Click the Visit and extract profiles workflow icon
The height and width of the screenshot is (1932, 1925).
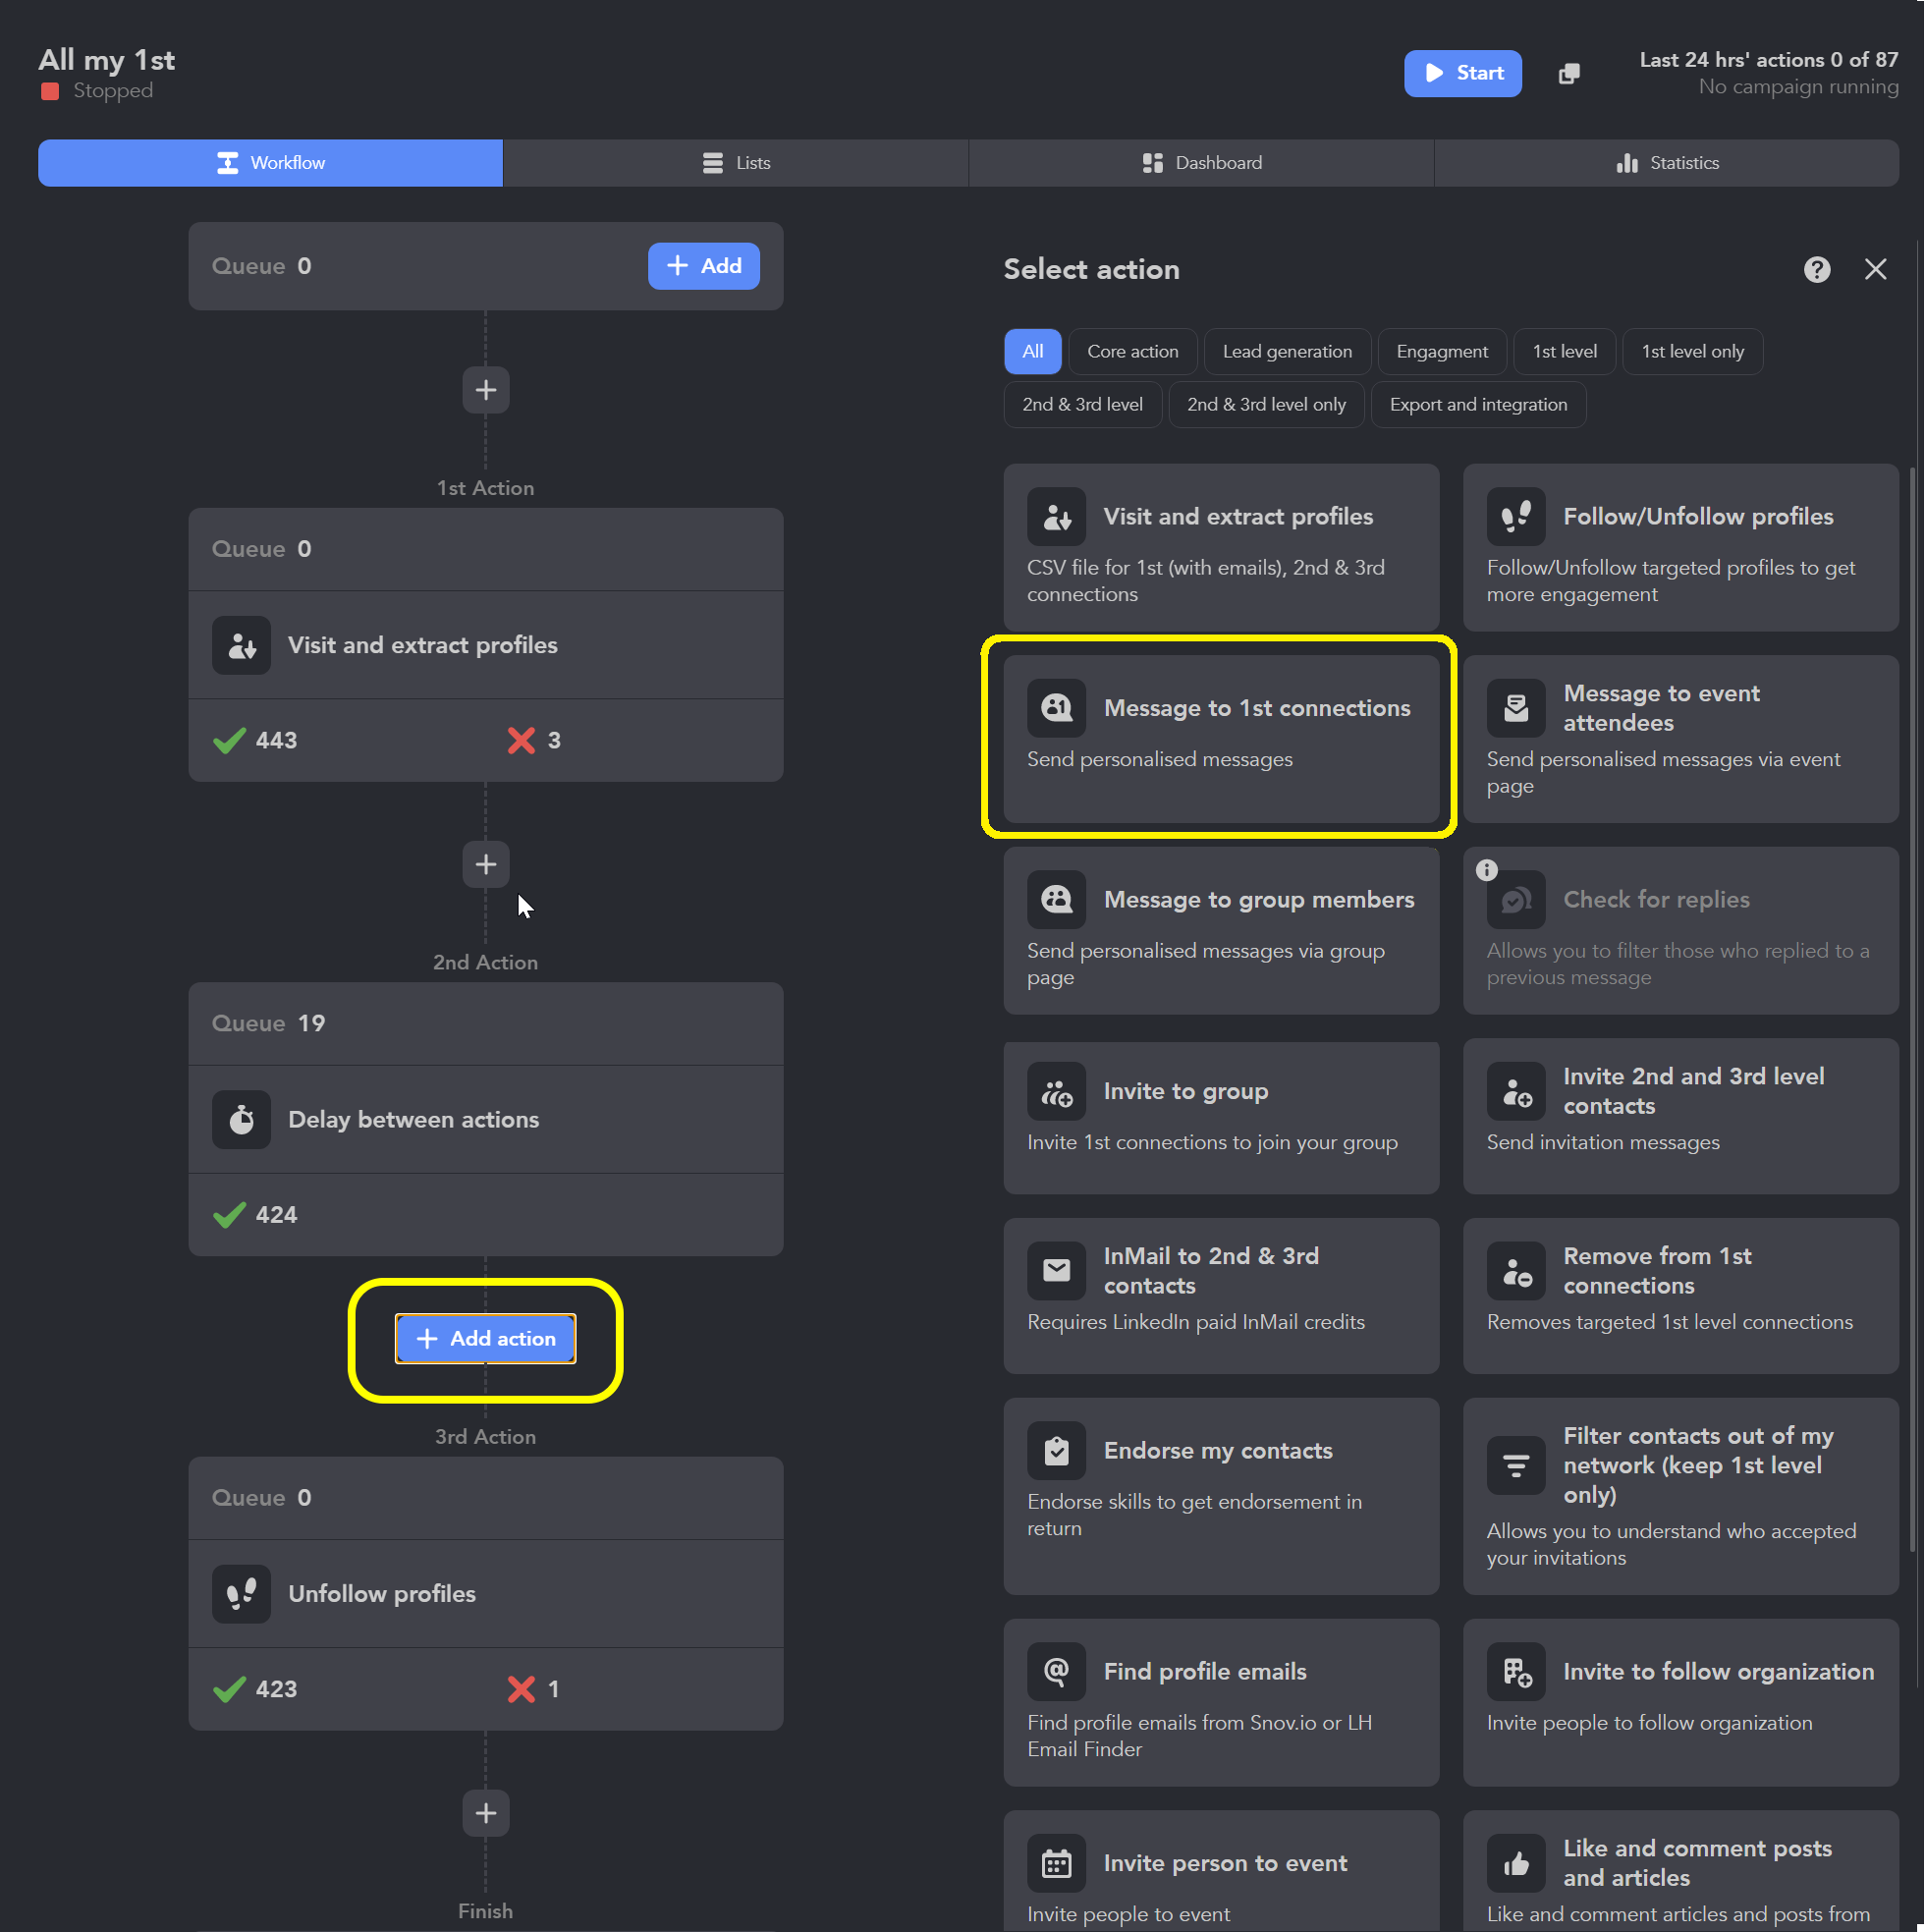click(241, 645)
